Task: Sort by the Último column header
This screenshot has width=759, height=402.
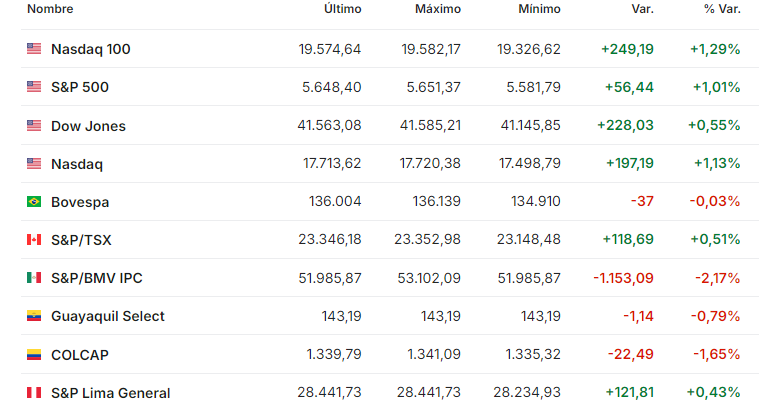Action: [x=343, y=9]
